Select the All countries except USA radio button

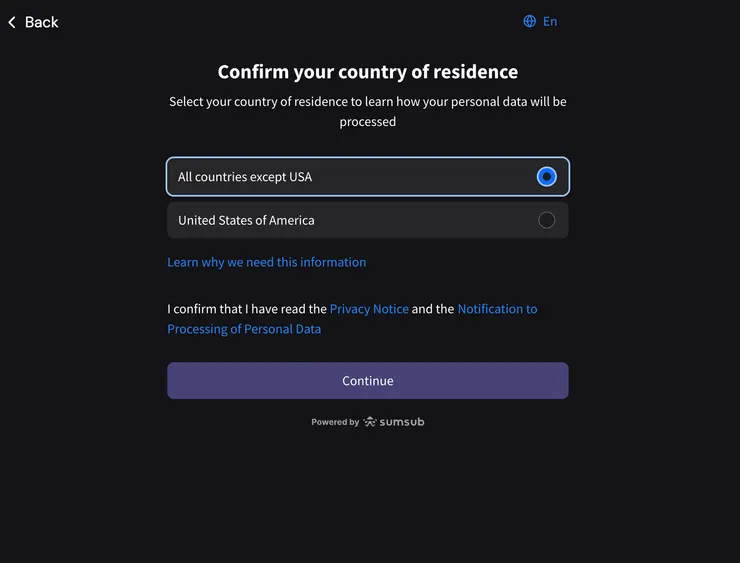click(546, 177)
